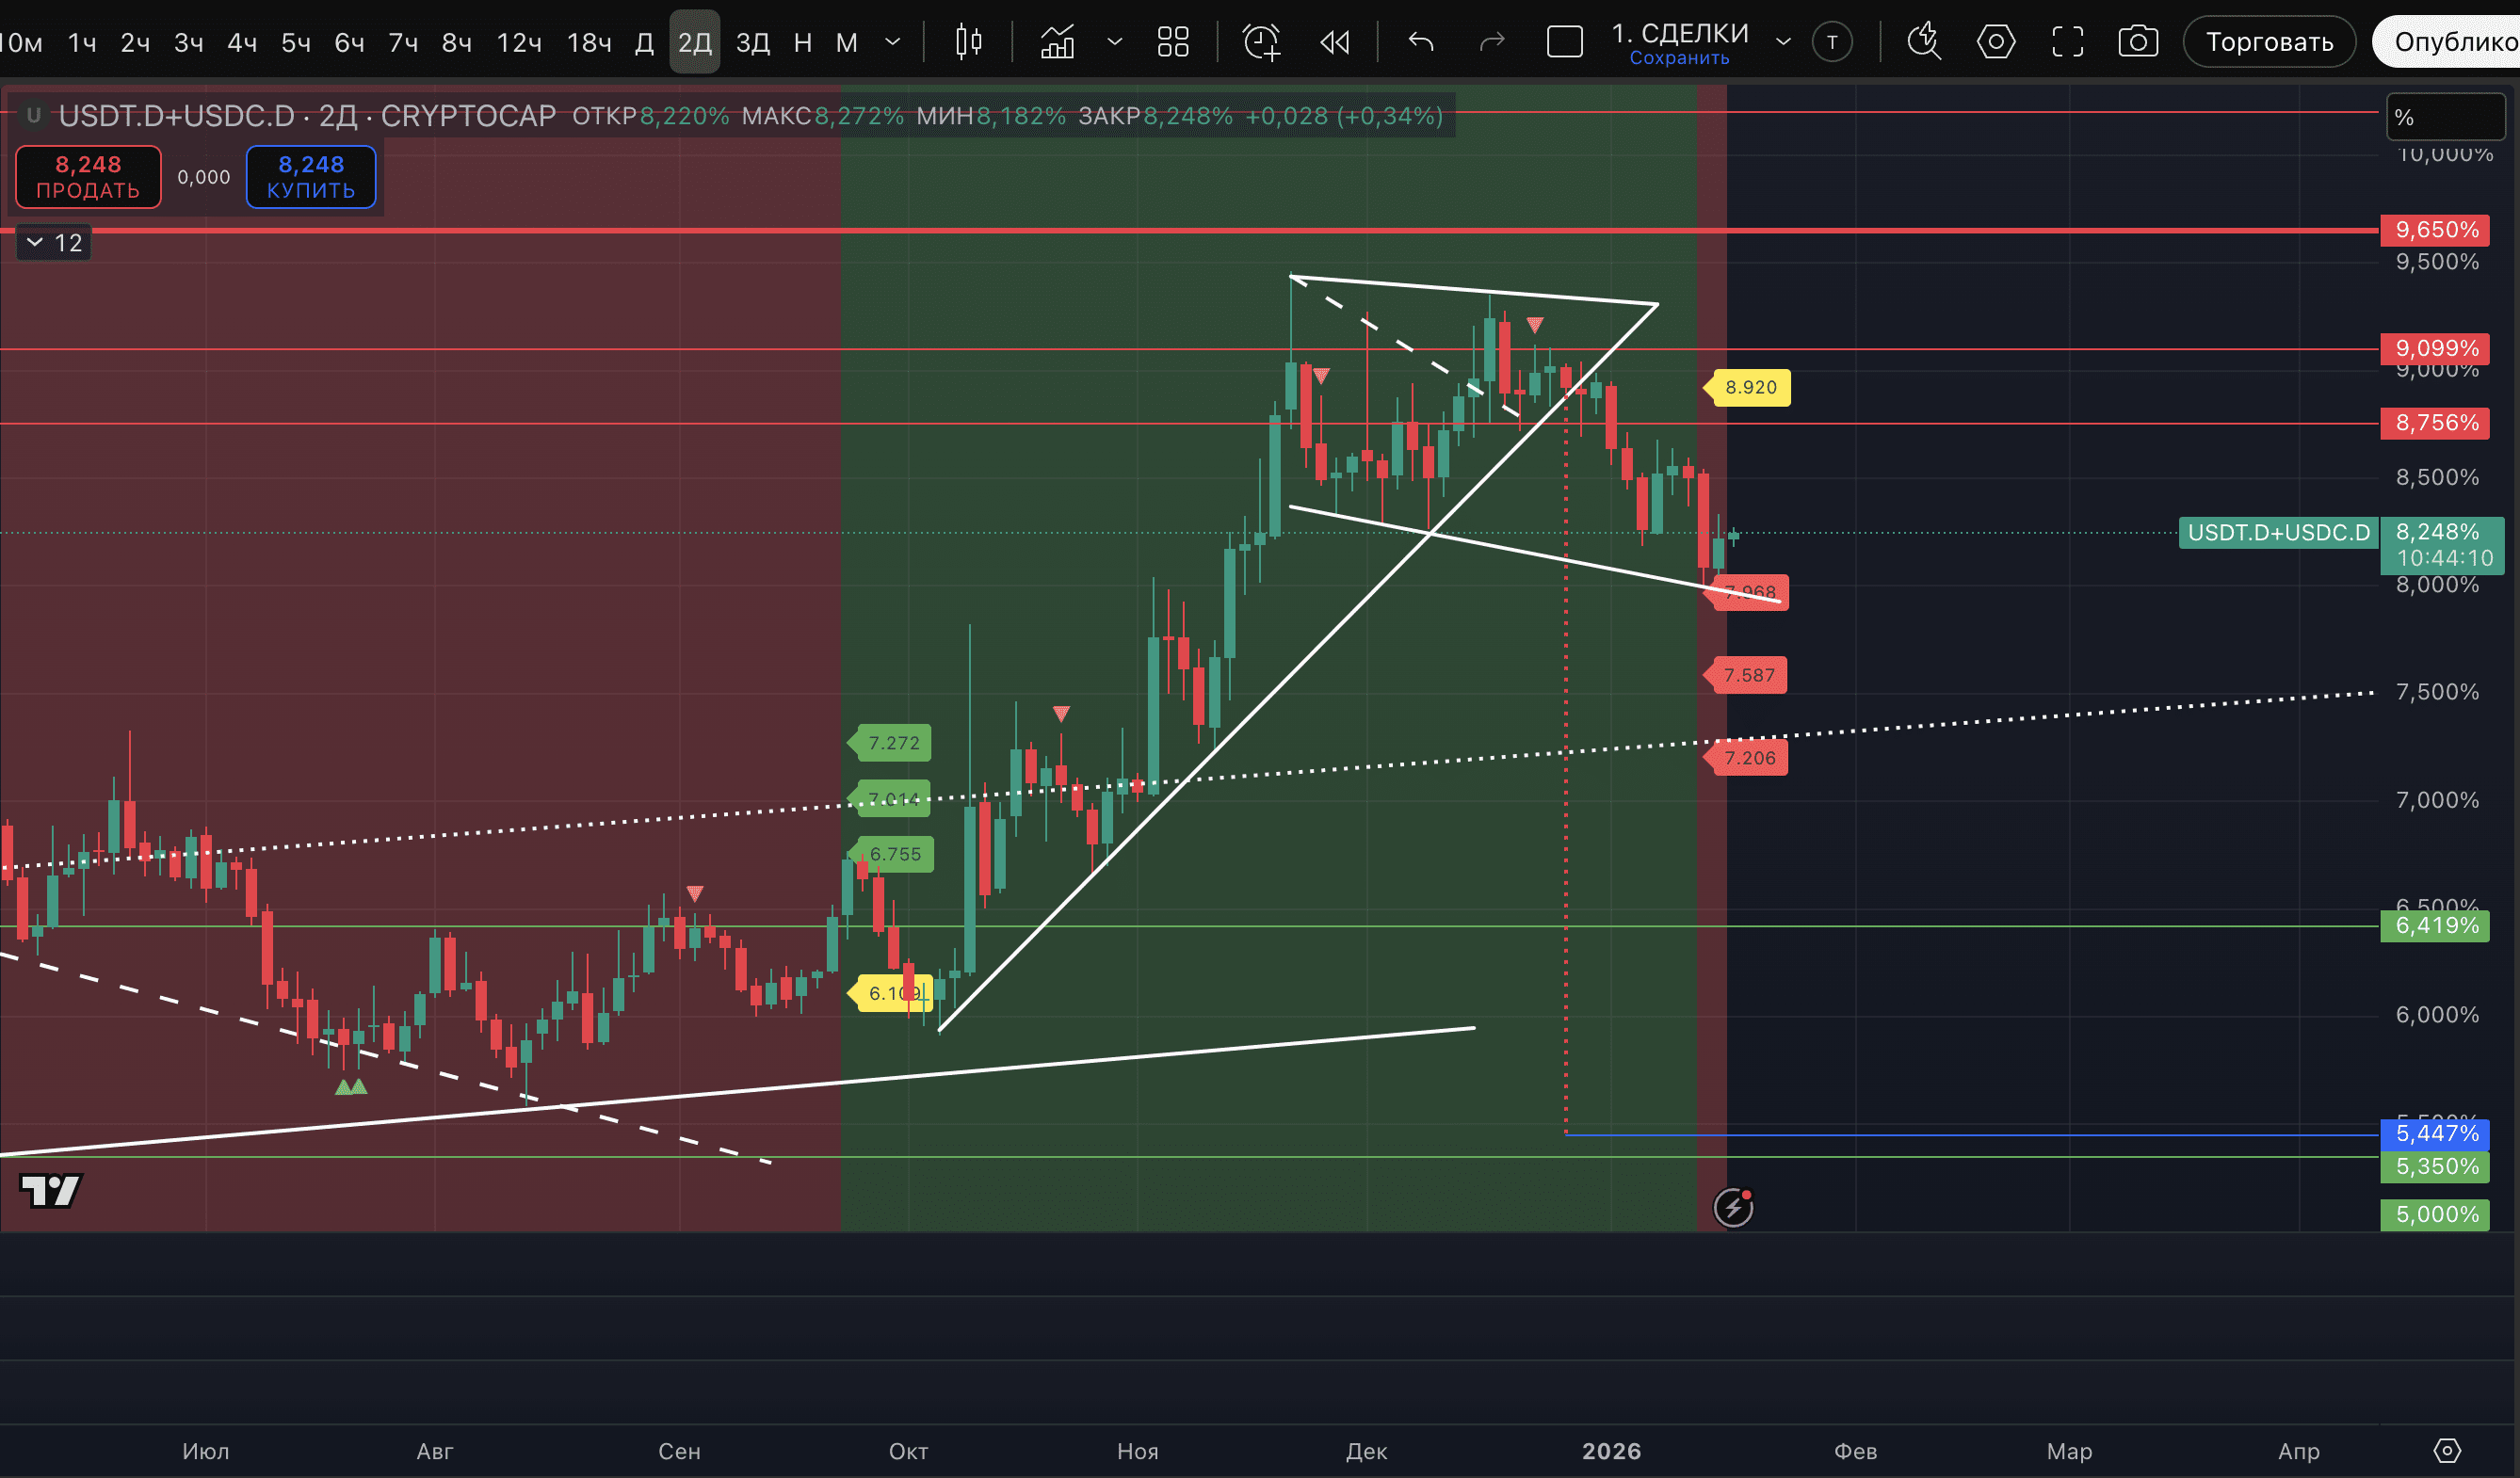Open the indicator templates grid
Viewport: 2520px width, 1478px height.
[x=1172, y=42]
